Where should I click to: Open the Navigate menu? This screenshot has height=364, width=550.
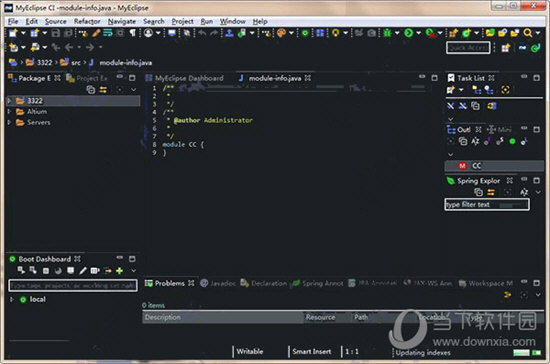[122, 21]
